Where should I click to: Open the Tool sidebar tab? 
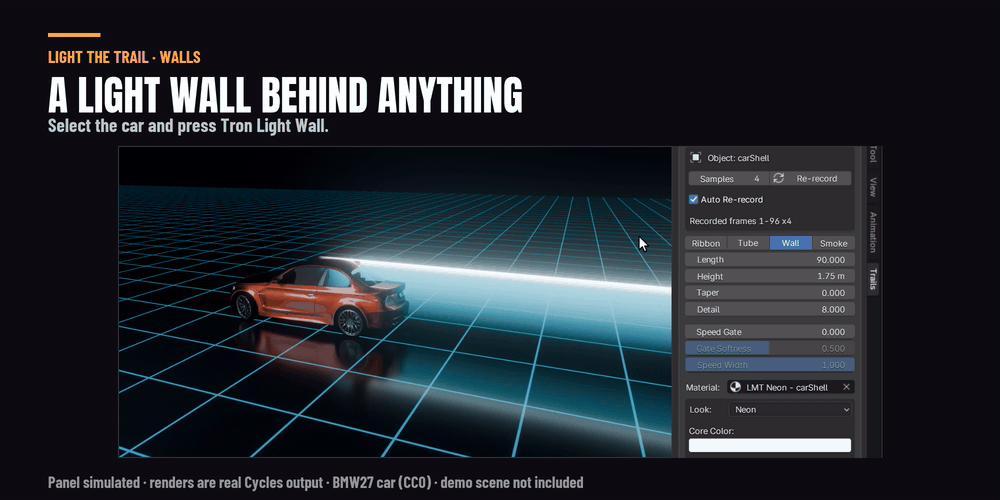pyautogui.click(x=873, y=154)
